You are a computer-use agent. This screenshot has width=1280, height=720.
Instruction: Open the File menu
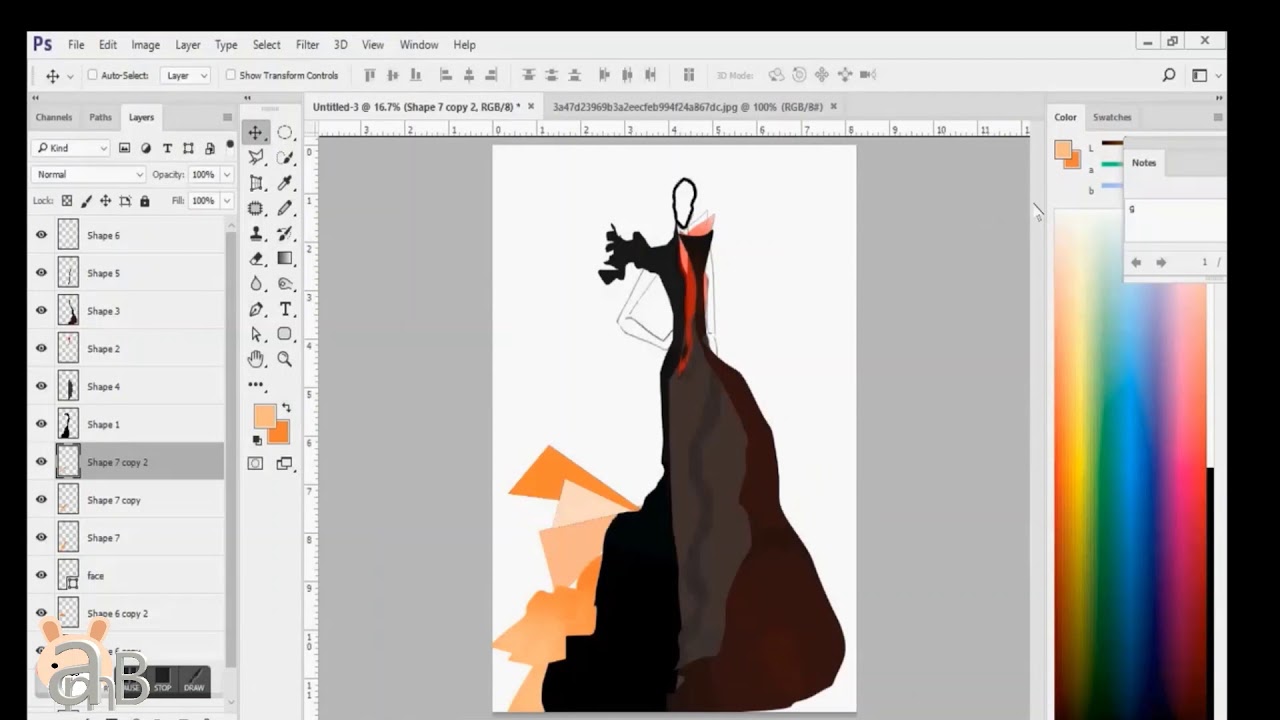[x=76, y=45]
